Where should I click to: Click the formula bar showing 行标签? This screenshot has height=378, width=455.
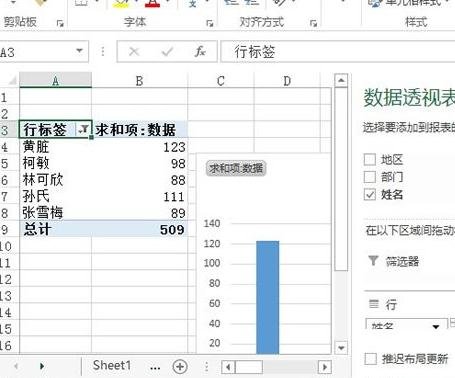tap(337, 52)
